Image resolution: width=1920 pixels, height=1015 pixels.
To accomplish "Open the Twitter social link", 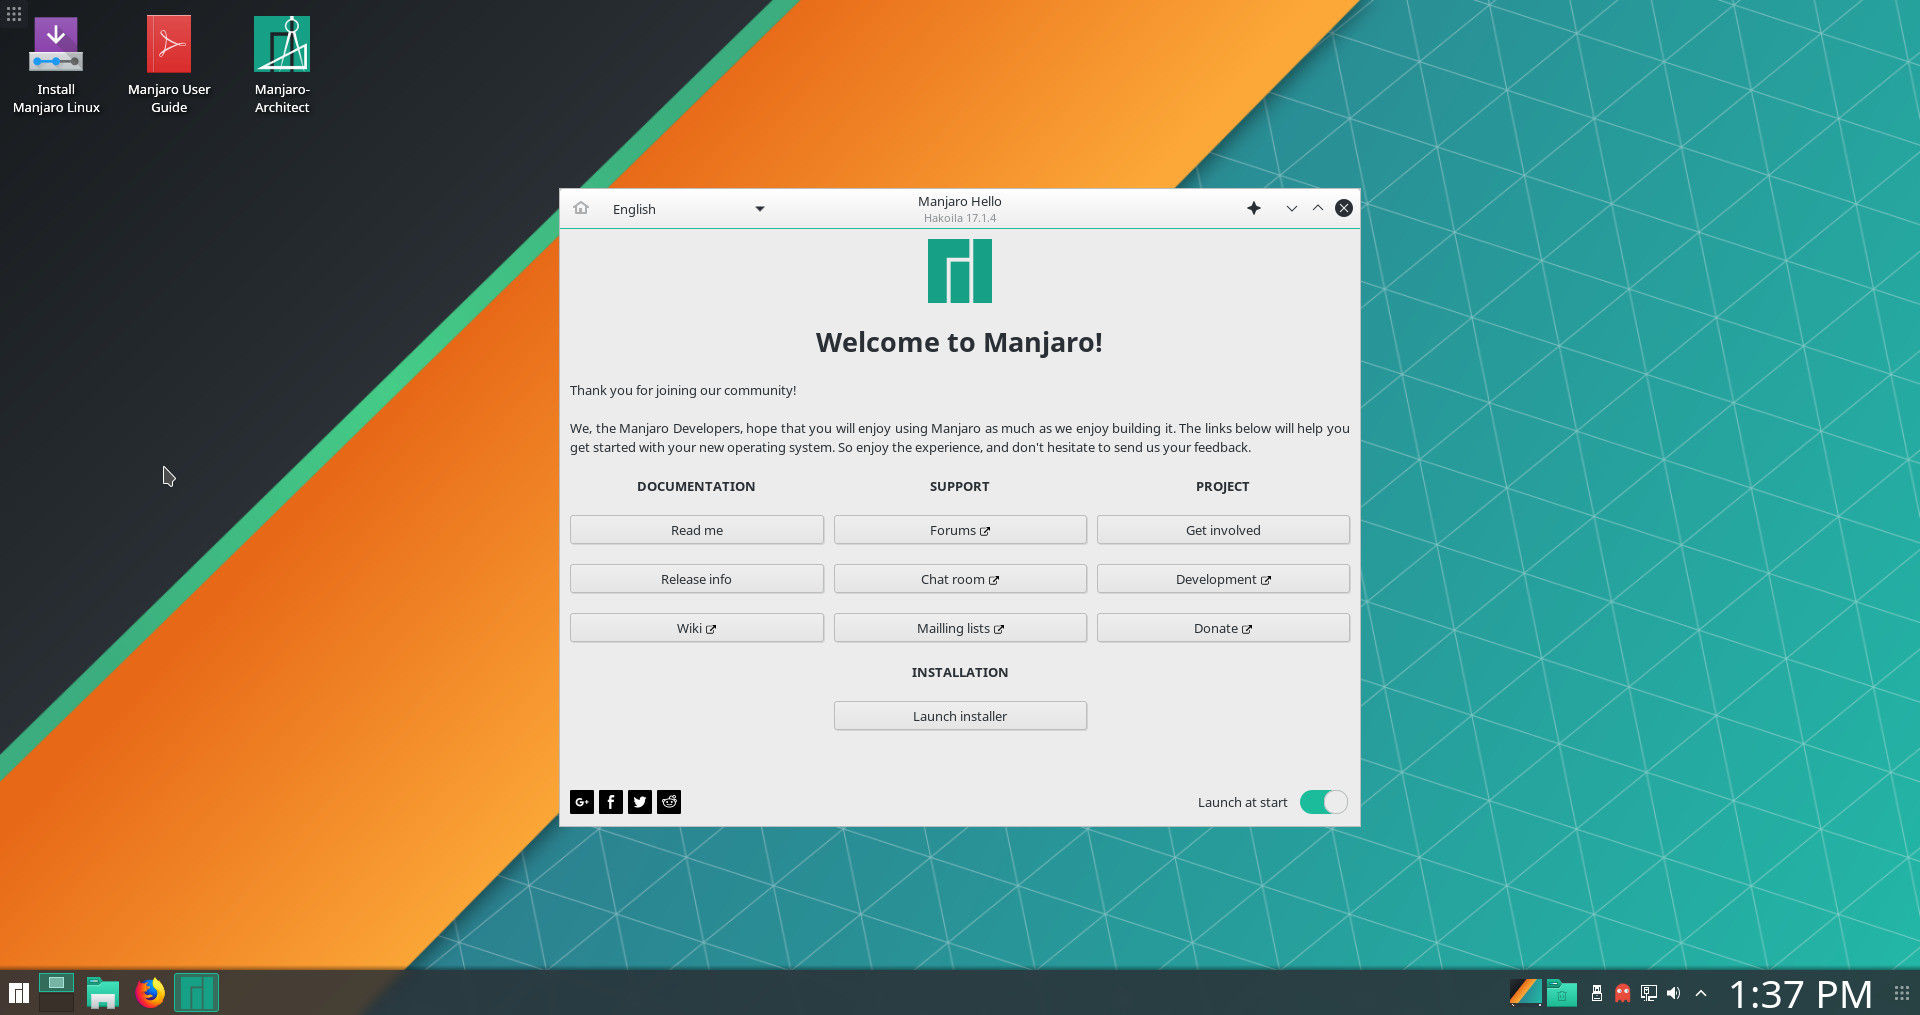I will pyautogui.click(x=640, y=802).
